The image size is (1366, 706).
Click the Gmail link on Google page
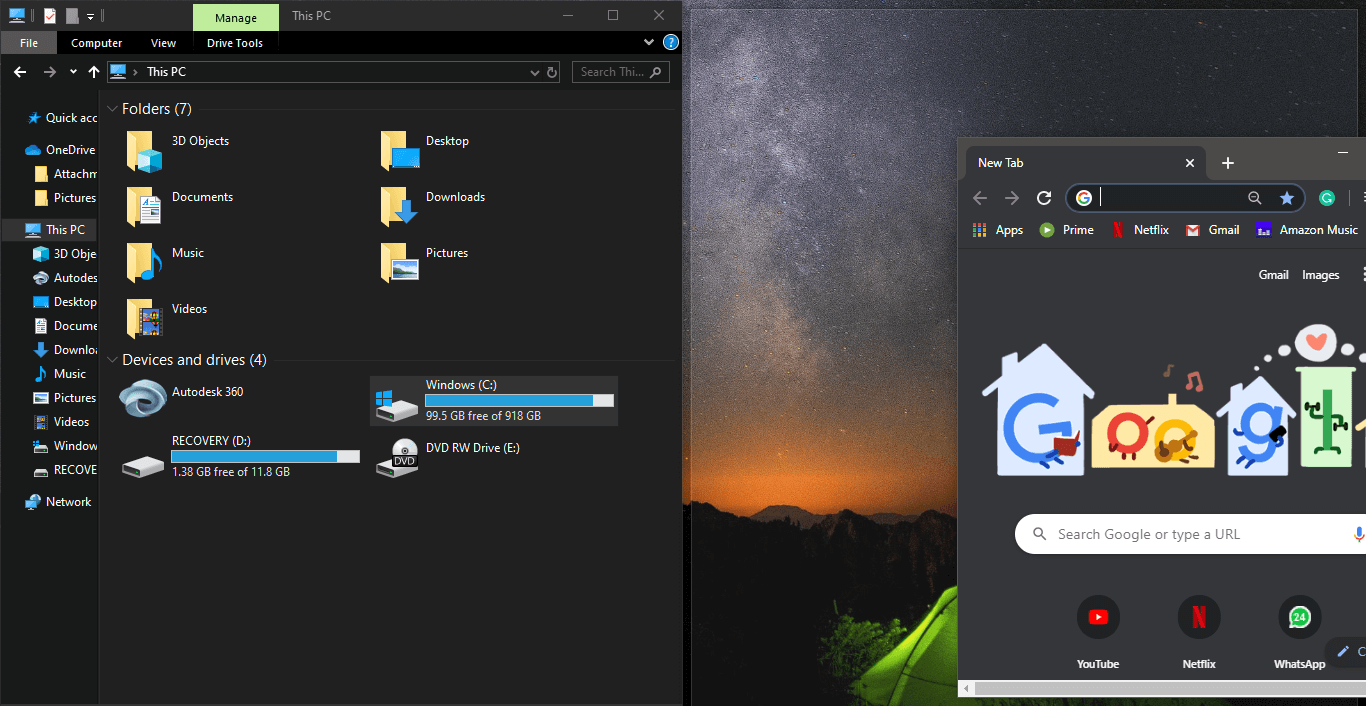point(1273,275)
